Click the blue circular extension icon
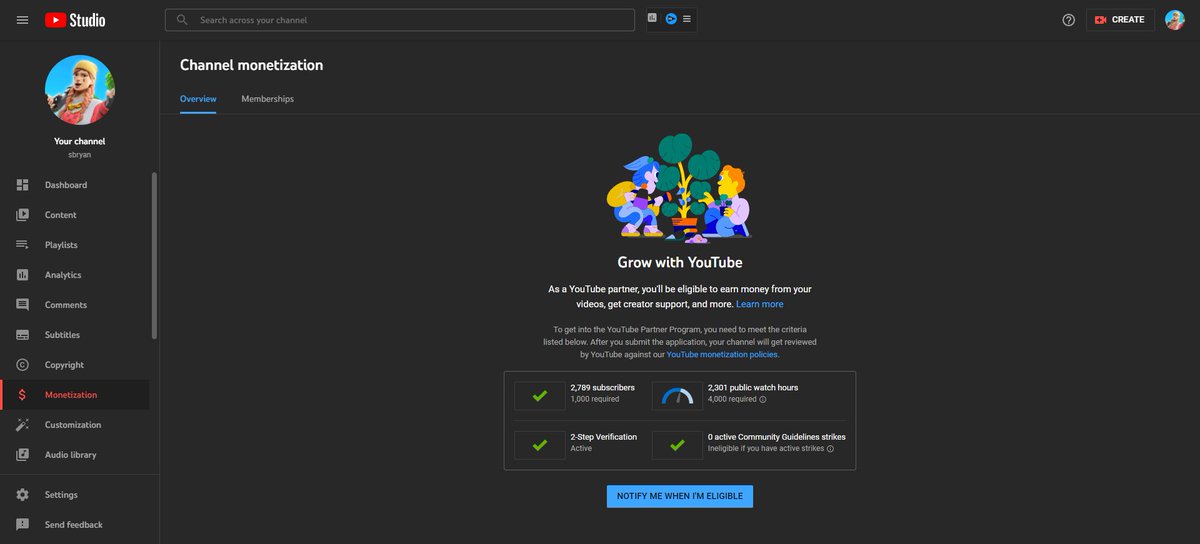Screen dimensions: 1200x544 [x=671, y=19]
